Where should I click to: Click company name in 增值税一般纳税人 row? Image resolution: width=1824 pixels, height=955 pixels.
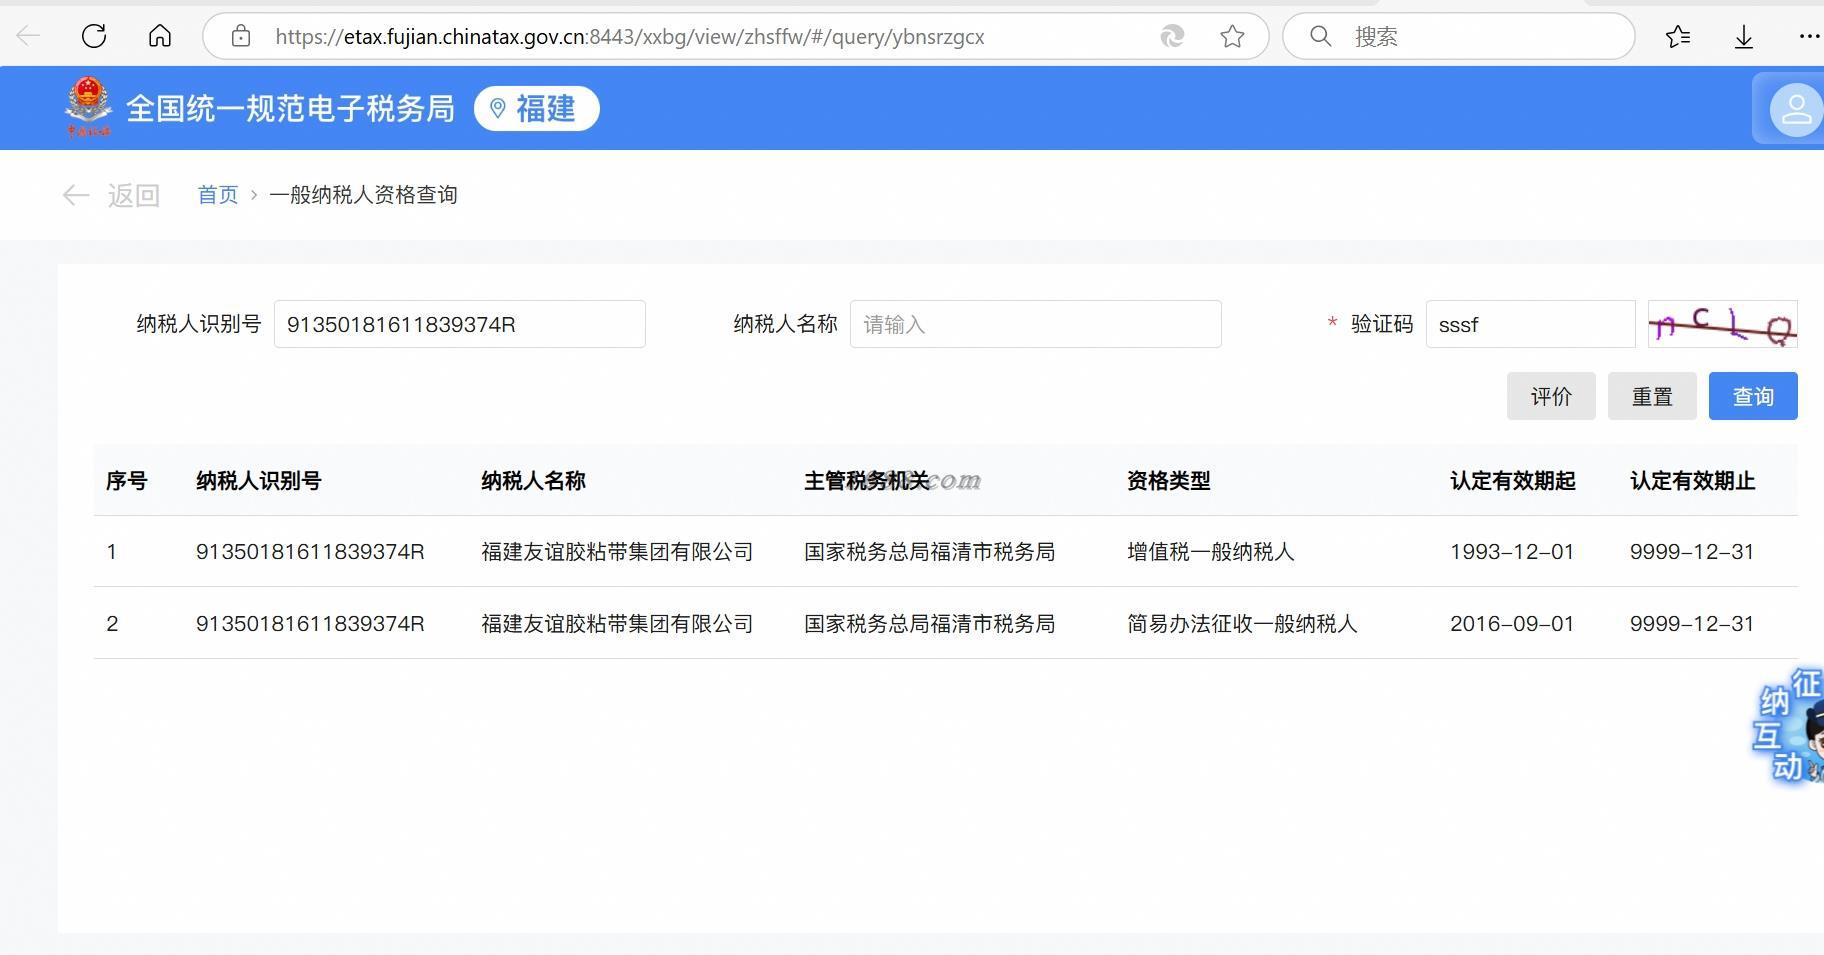(x=617, y=552)
